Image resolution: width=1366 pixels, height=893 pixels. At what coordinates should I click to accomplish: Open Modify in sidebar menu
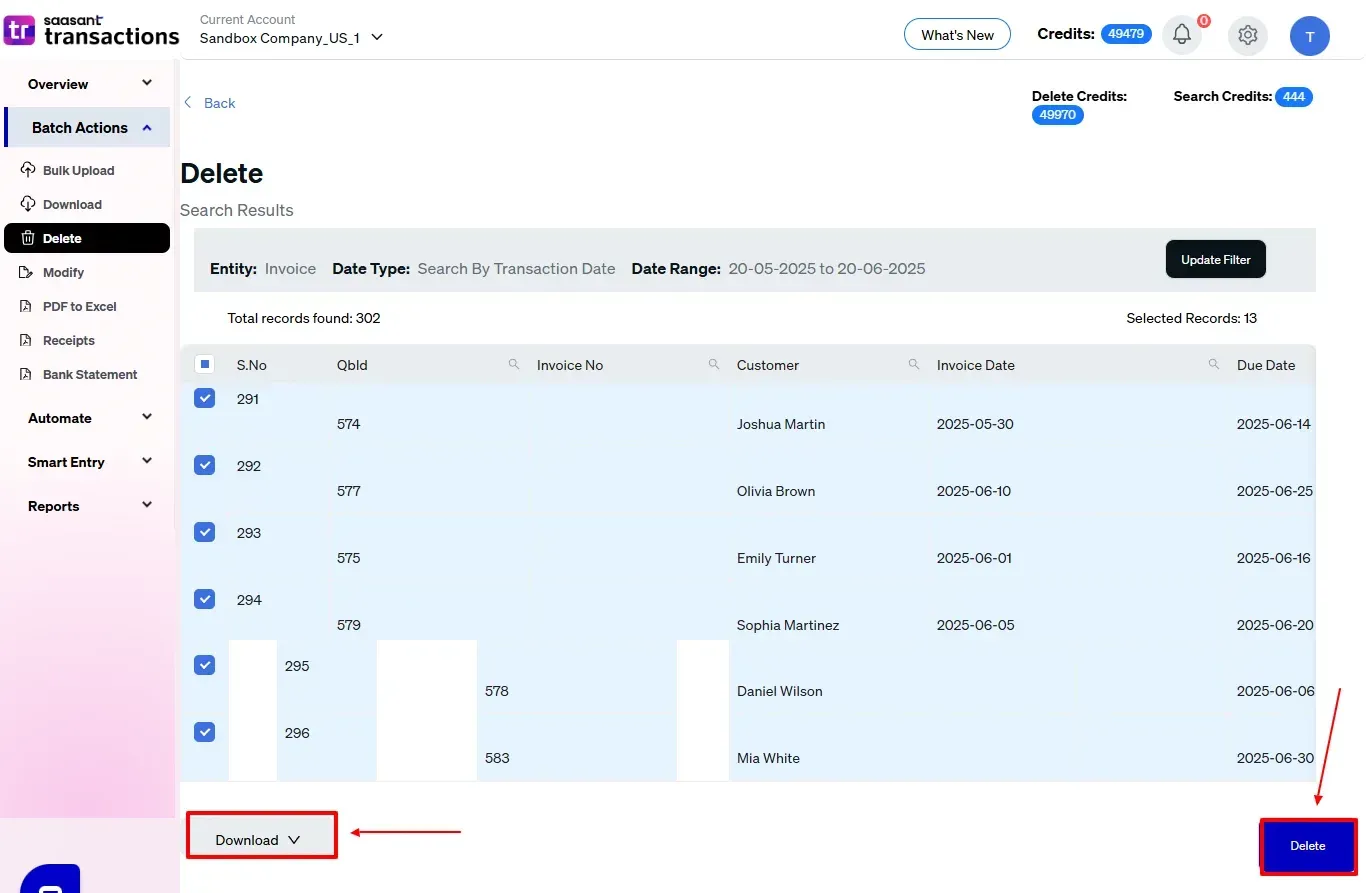click(63, 272)
